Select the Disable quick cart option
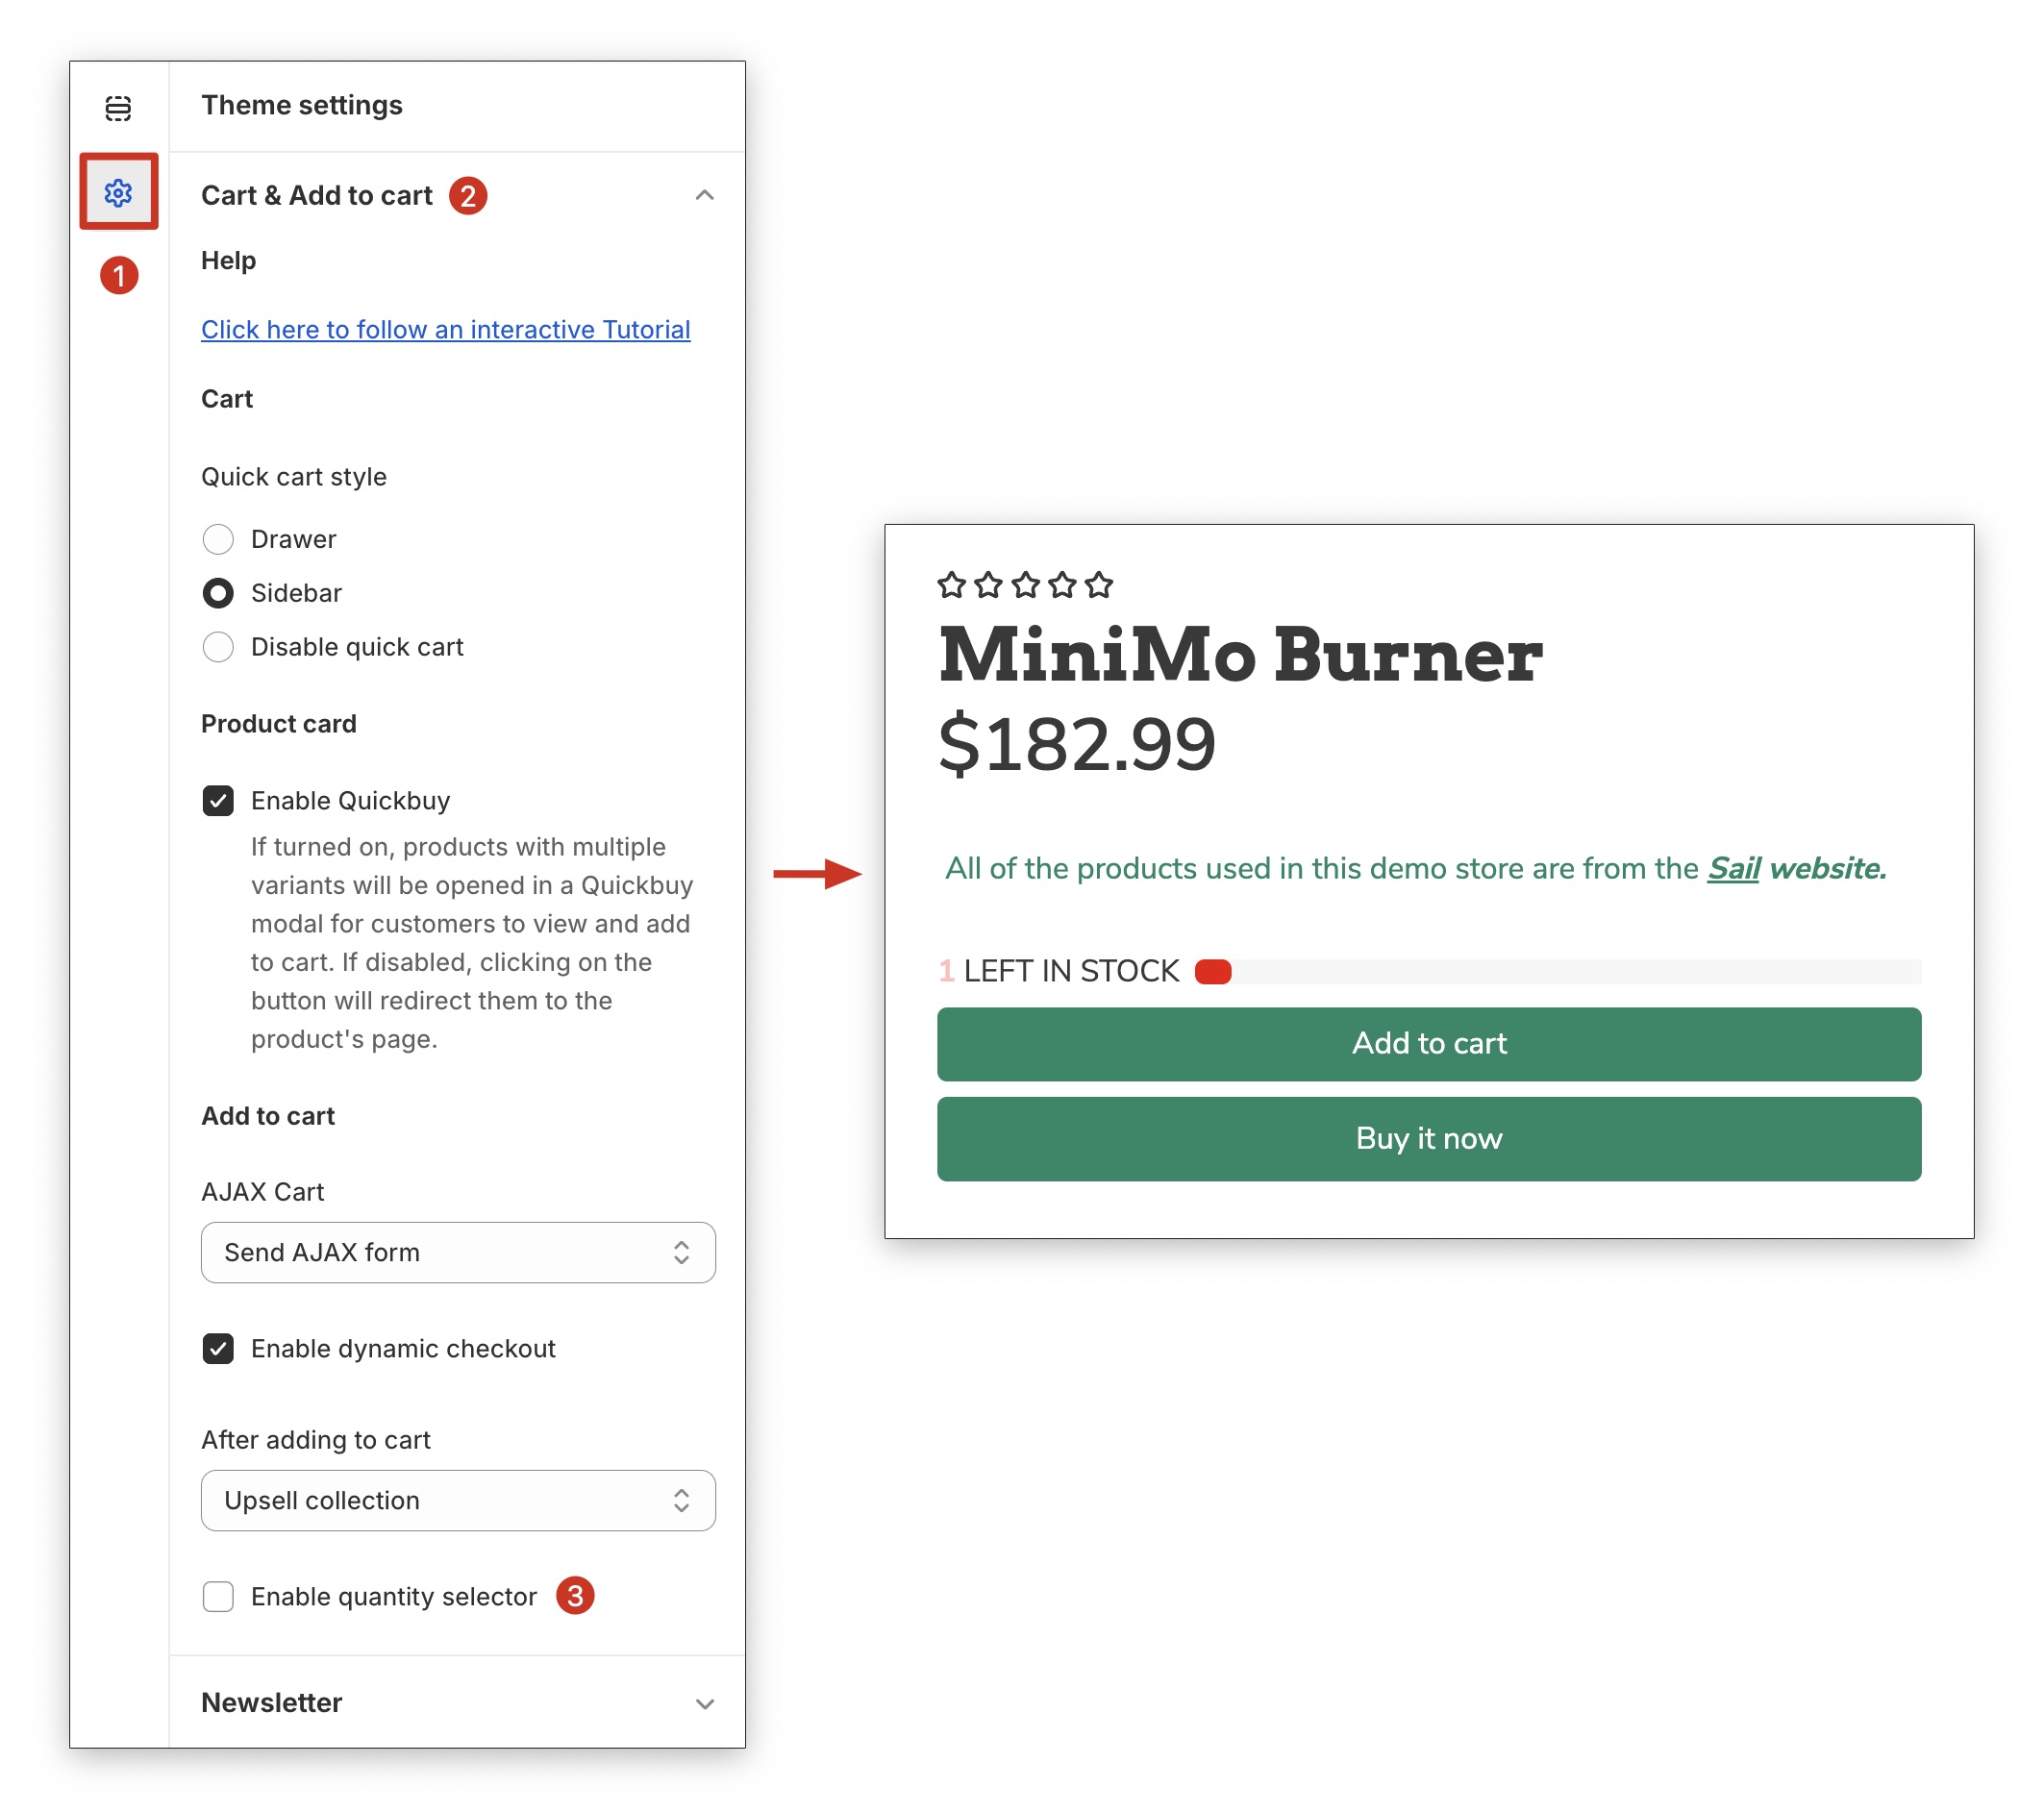 point(218,647)
